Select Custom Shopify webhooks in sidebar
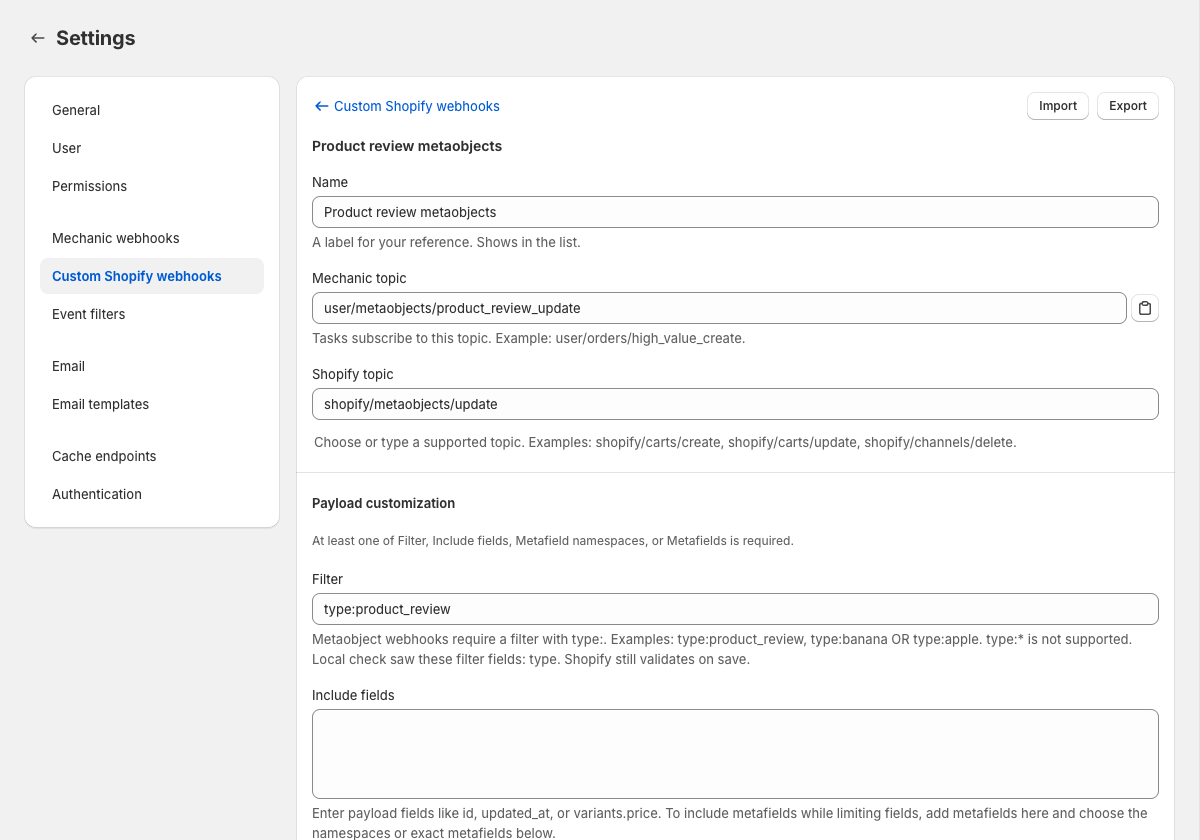This screenshot has width=1200, height=840. point(152,276)
